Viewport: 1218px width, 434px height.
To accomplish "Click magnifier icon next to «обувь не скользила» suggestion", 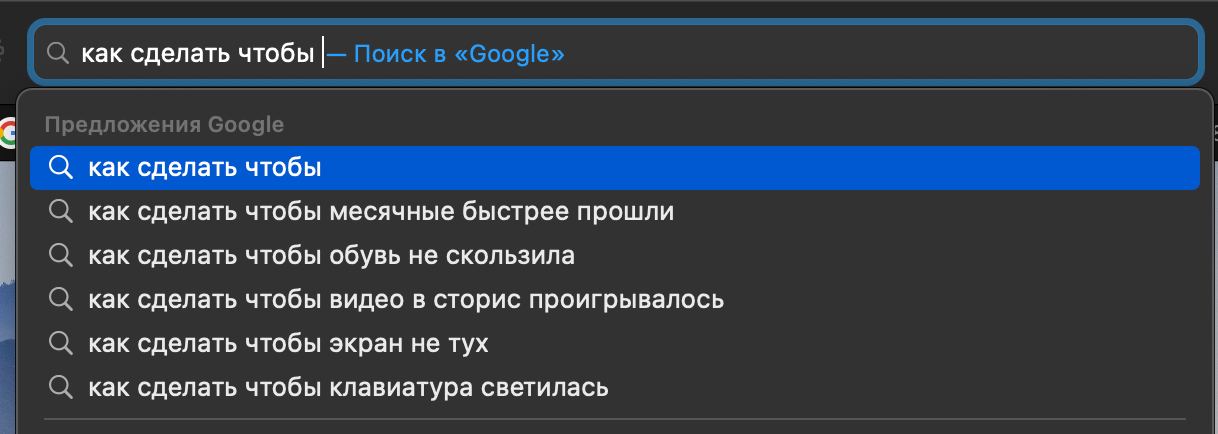I will coord(61,255).
